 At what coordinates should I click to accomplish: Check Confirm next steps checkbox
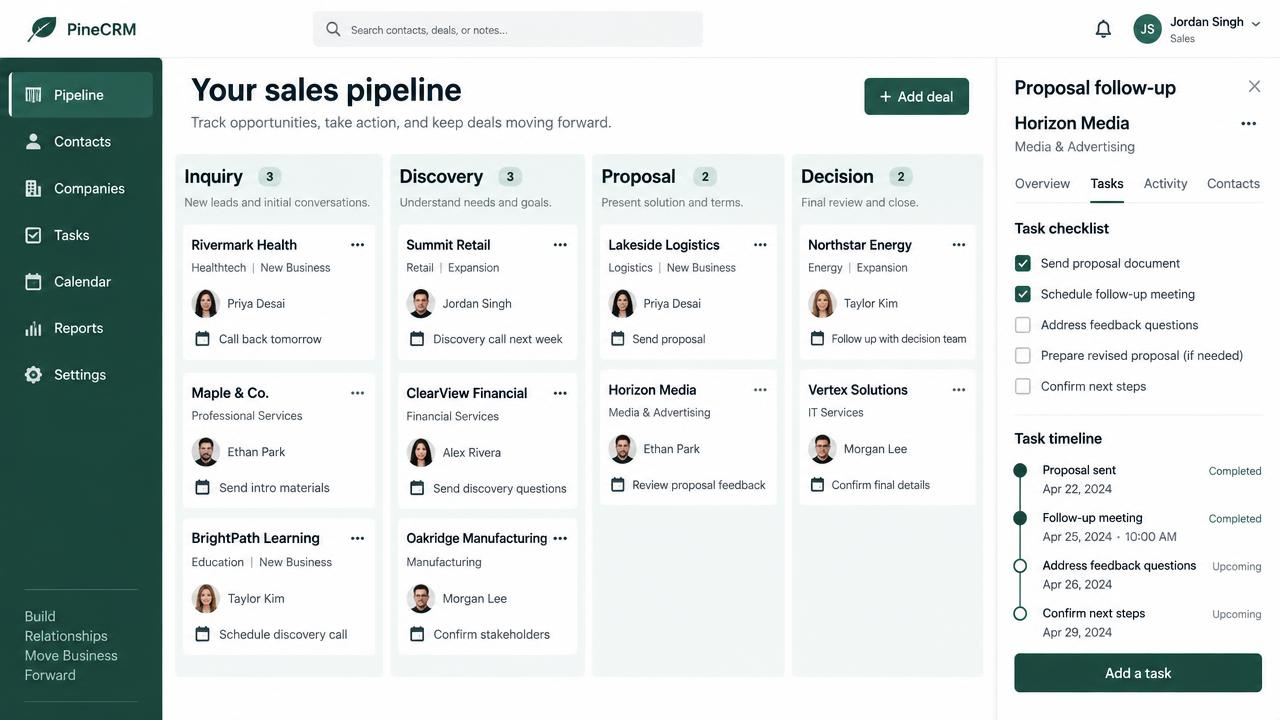1022,386
